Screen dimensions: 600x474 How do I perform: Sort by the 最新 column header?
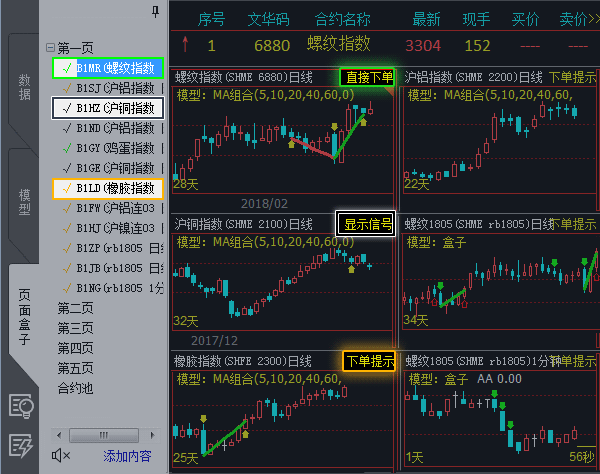click(x=426, y=18)
